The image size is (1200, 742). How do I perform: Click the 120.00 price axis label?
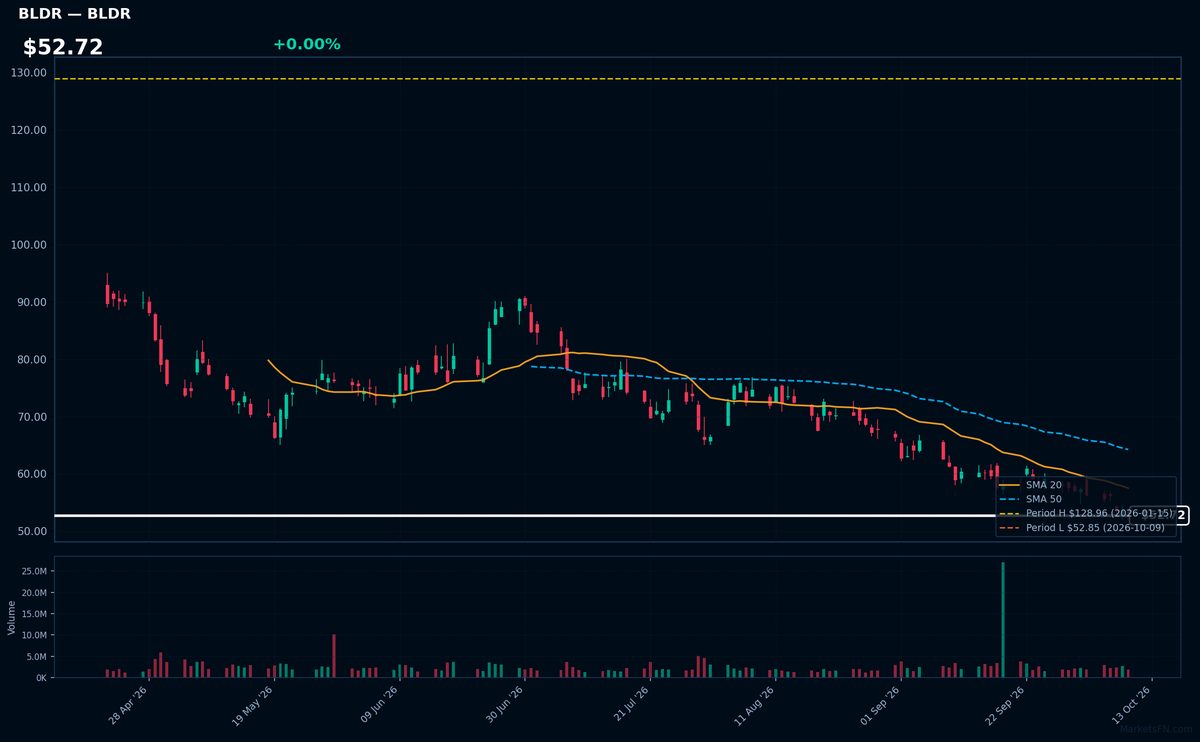29,130
